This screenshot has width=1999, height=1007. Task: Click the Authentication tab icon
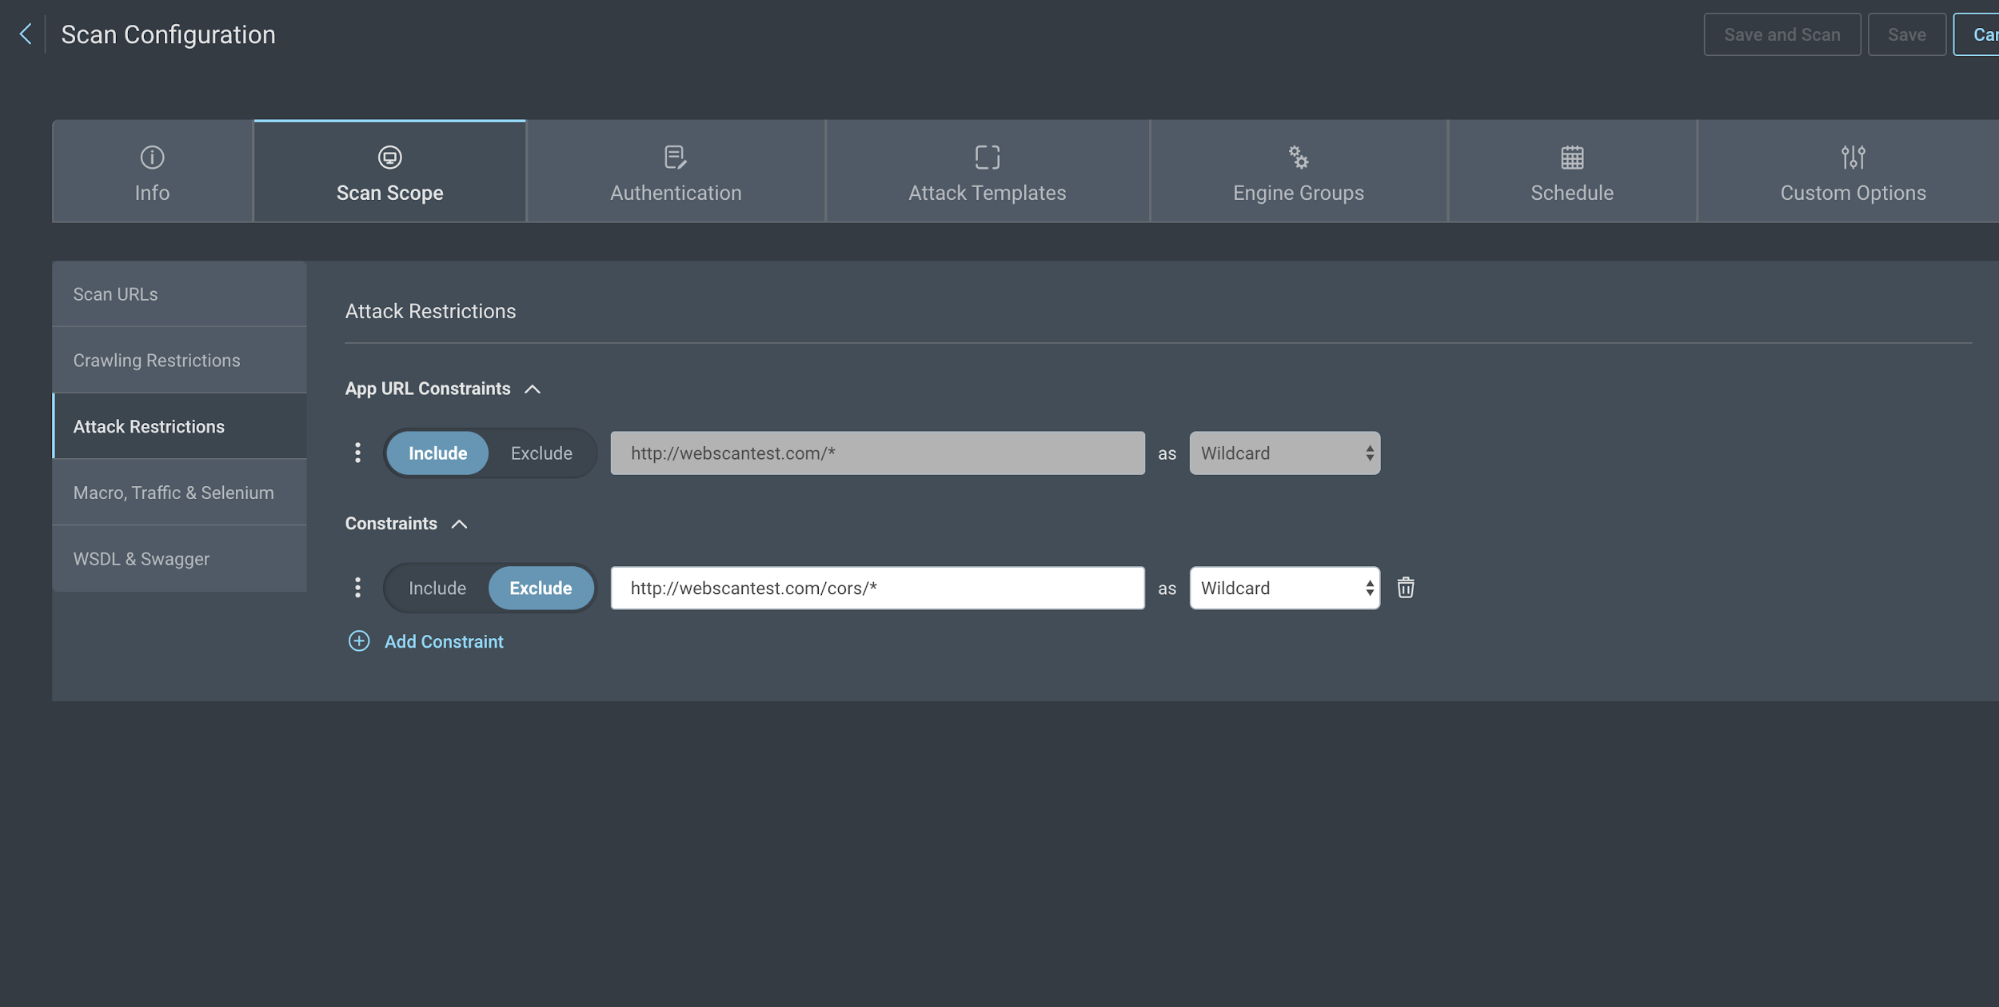tap(675, 157)
